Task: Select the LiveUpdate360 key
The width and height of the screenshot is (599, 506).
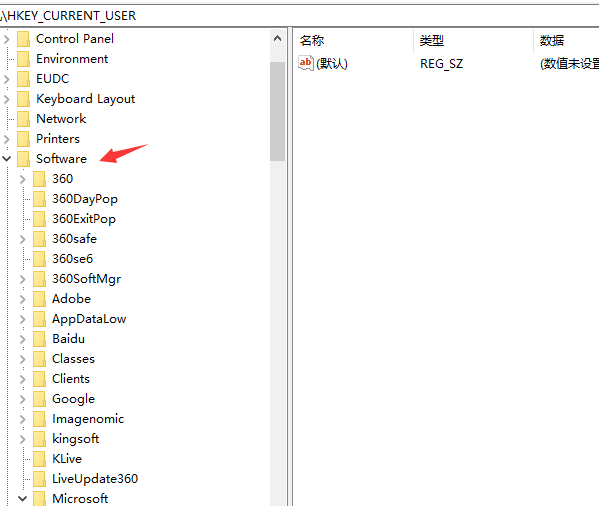Action: (x=95, y=479)
